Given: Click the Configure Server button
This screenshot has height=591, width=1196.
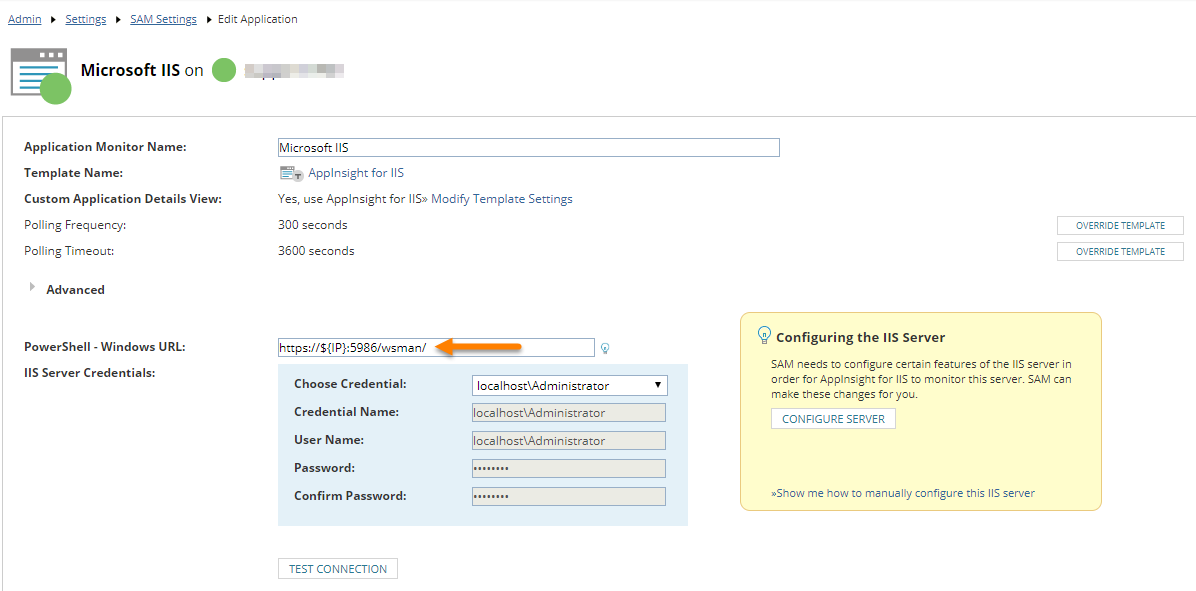Looking at the screenshot, I should [833, 418].
